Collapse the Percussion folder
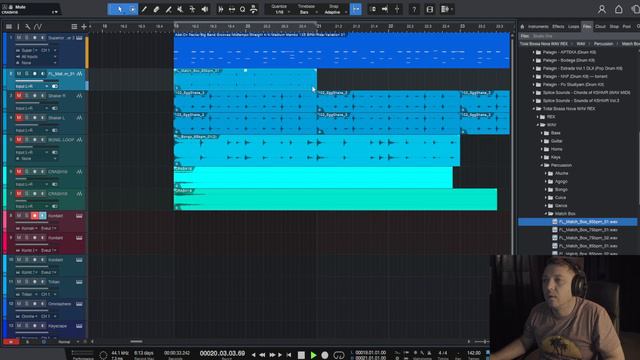Image resolution: width=640 pixels, height=360 pixels. pos(541,165)
